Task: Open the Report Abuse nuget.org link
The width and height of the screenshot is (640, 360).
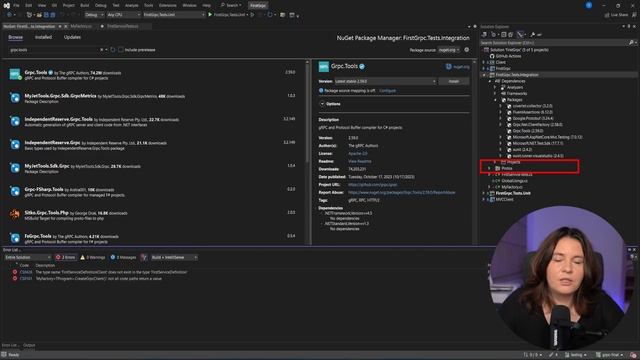Action: pyautogui.click(x=401, y=192)
